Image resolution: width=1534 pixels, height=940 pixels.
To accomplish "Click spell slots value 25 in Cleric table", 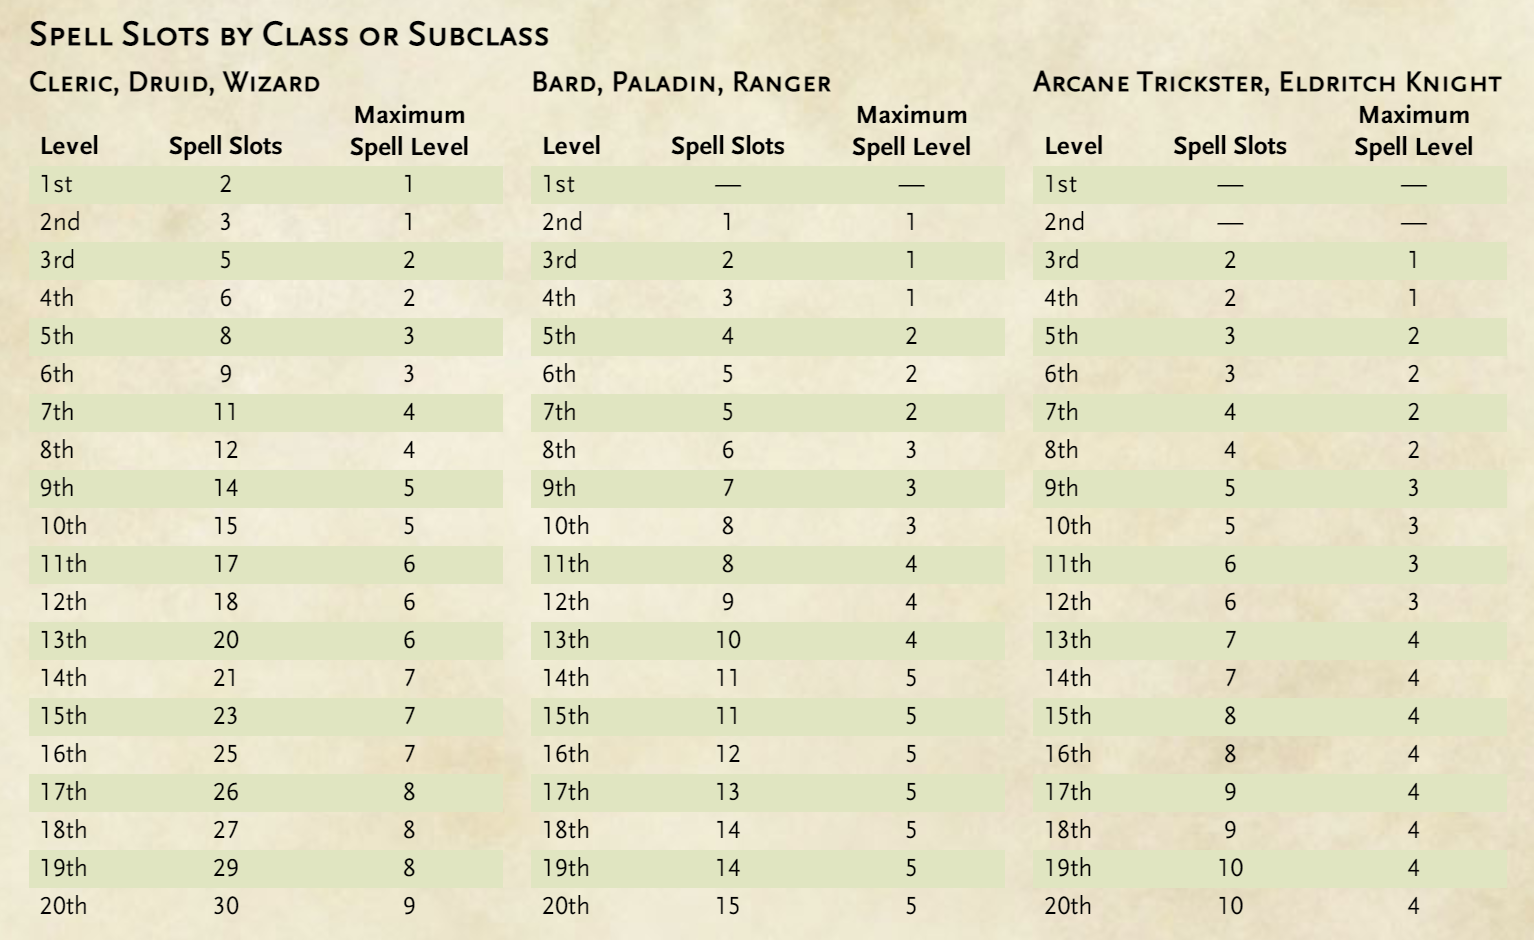I will [x=226, y=754].
